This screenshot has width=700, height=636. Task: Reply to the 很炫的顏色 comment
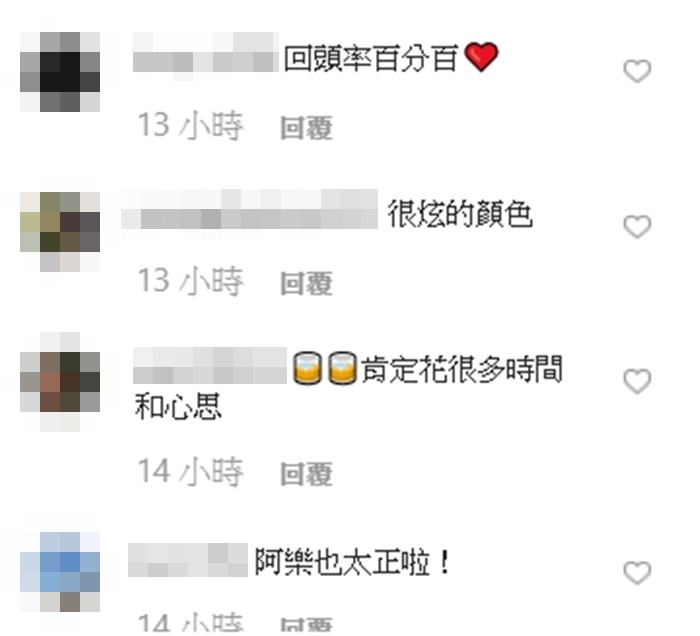tap(306, 283)
